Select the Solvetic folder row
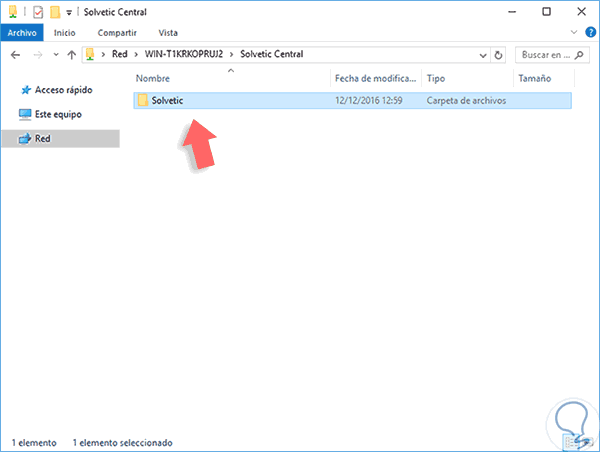 coord(352,101)
